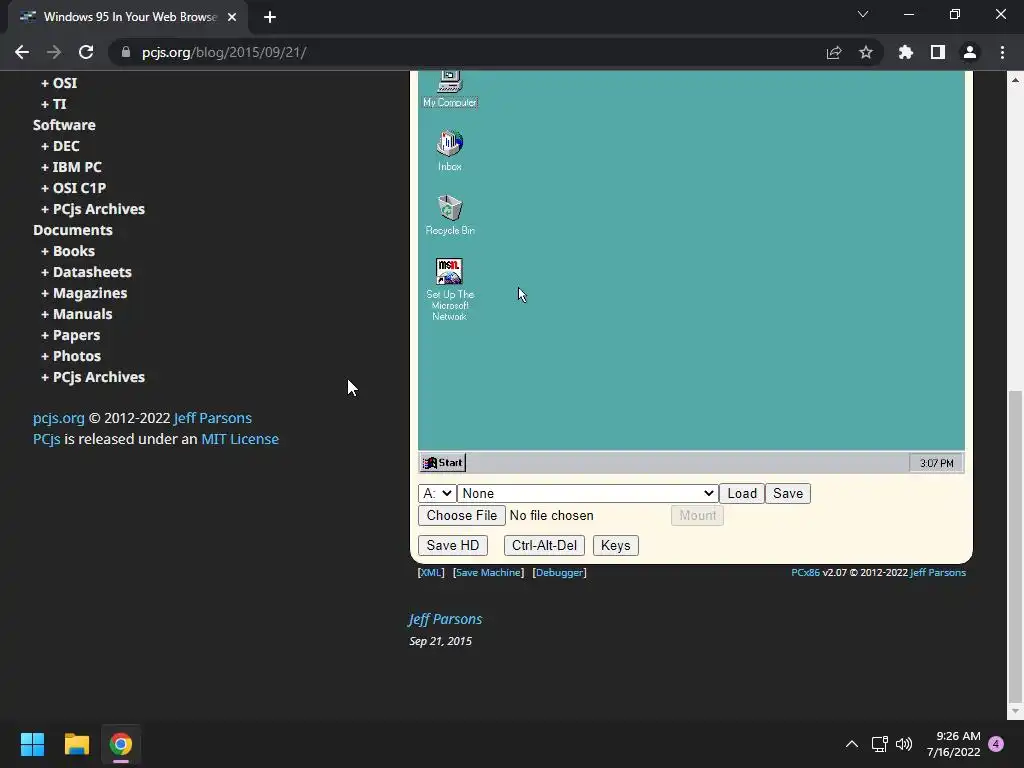The height and width of the screenshot is (768, 1024).
Task: Click the network tray icon
Action: 879,744
